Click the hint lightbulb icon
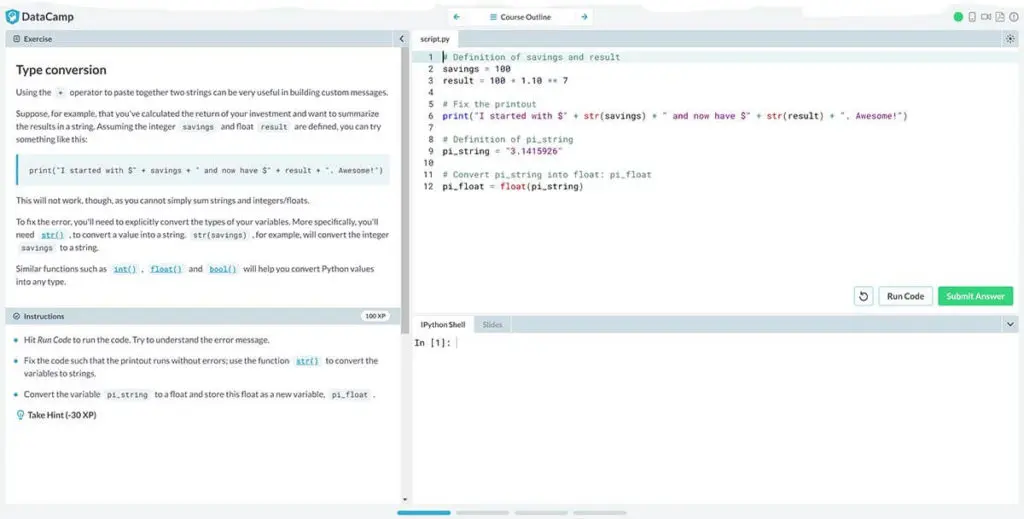 click(x=20, y=415)
